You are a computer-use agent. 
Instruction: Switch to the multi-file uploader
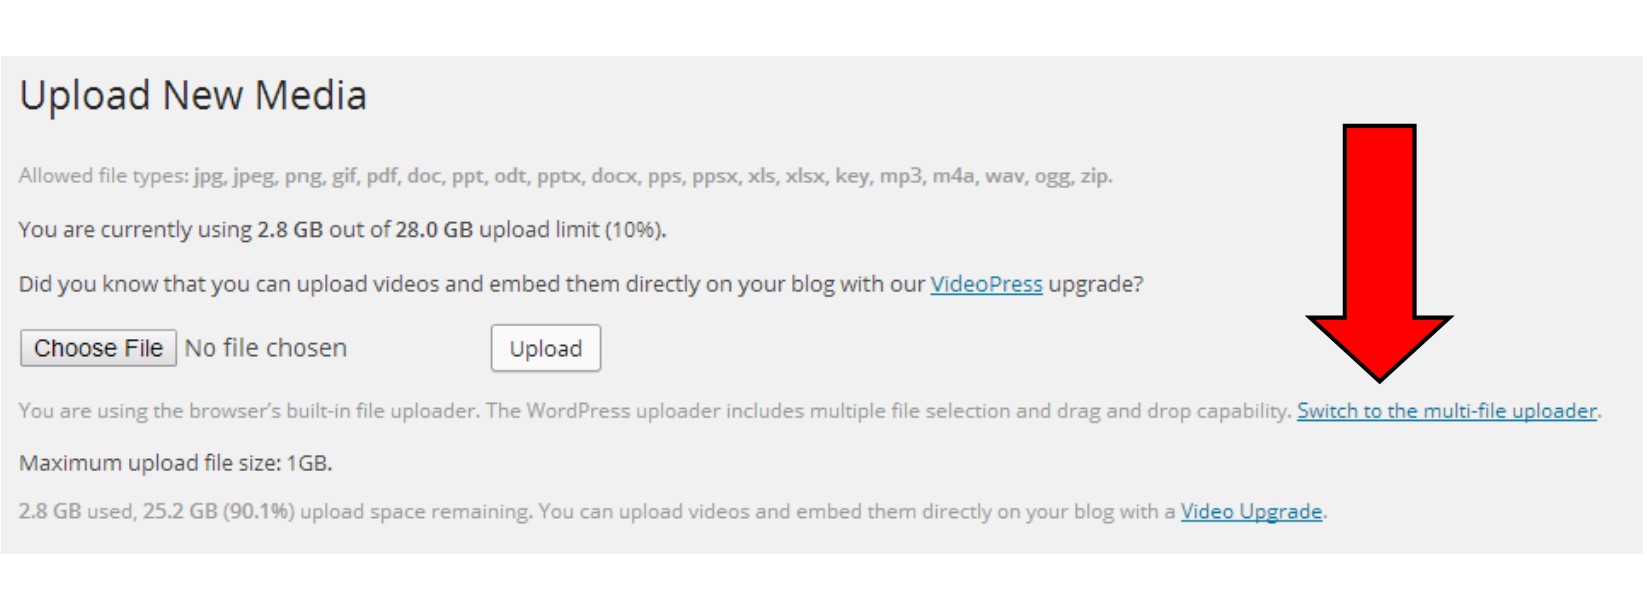[x=1446, y=411]
